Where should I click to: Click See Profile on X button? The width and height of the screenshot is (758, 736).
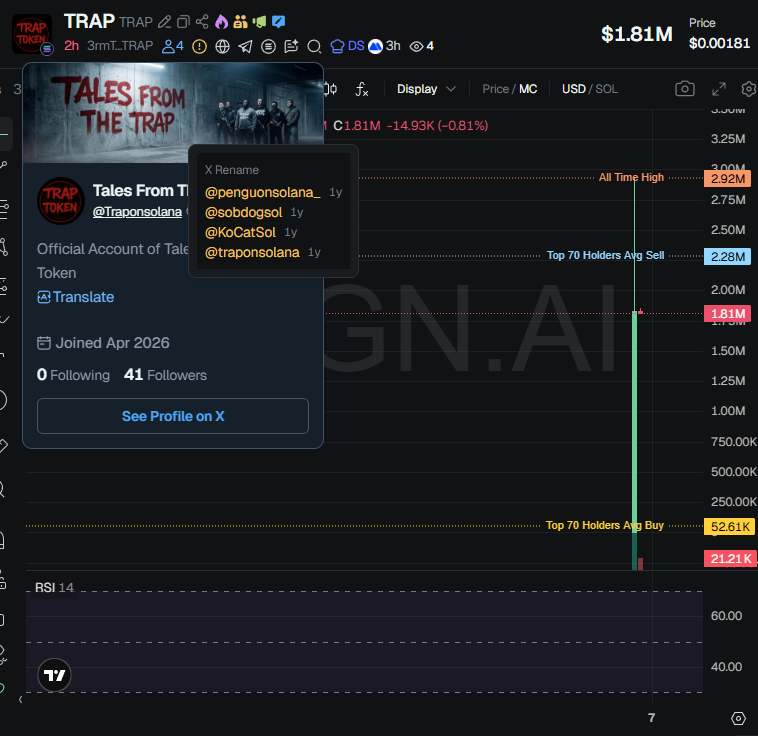click(173, 416)
